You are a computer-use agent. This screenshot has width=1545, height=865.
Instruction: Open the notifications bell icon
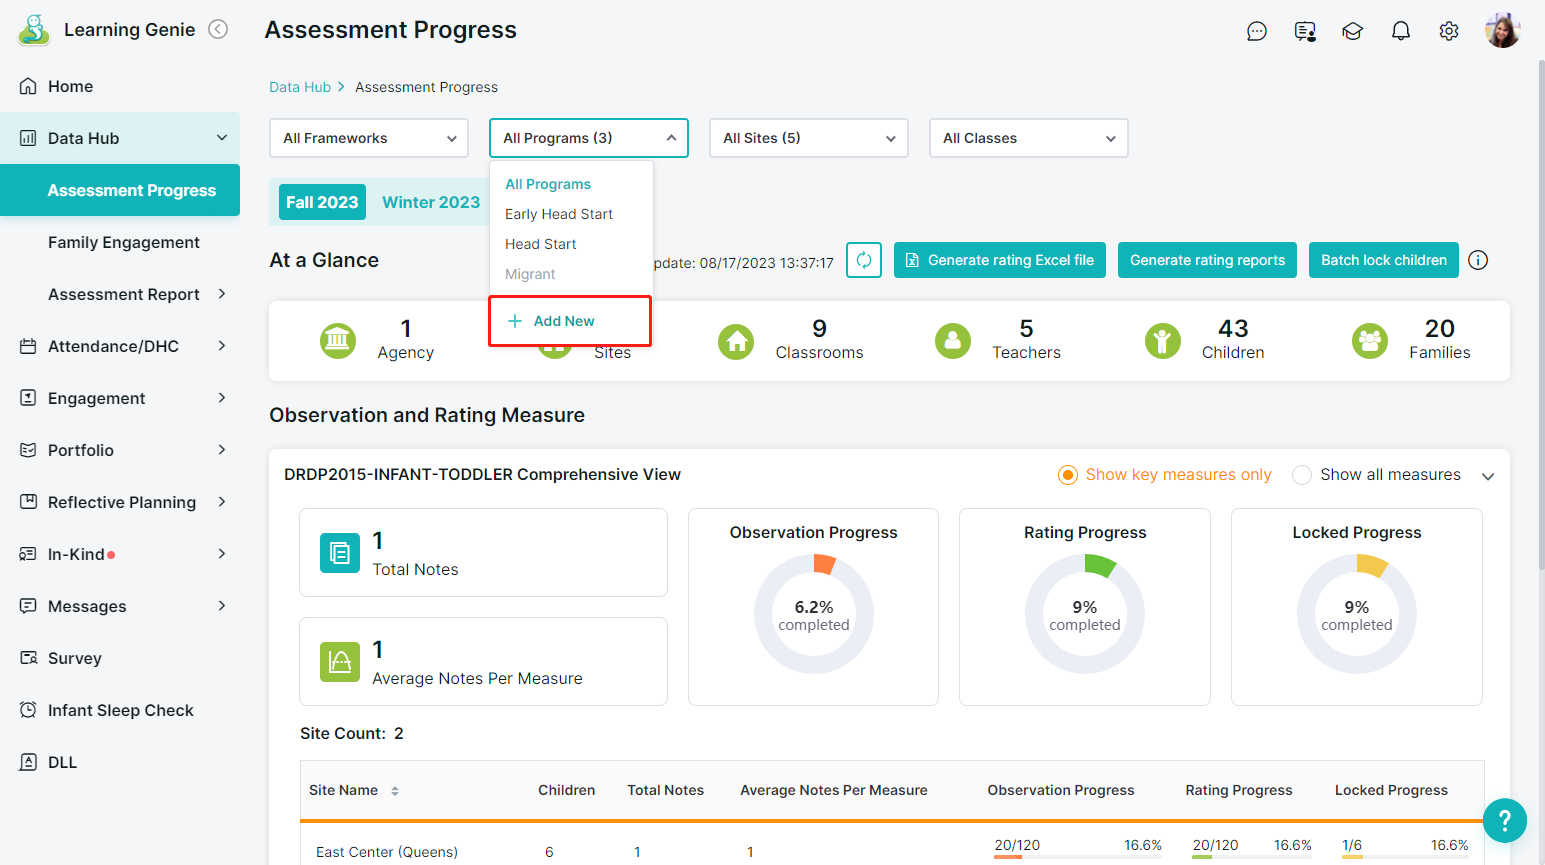click(x=1401, y=31)
